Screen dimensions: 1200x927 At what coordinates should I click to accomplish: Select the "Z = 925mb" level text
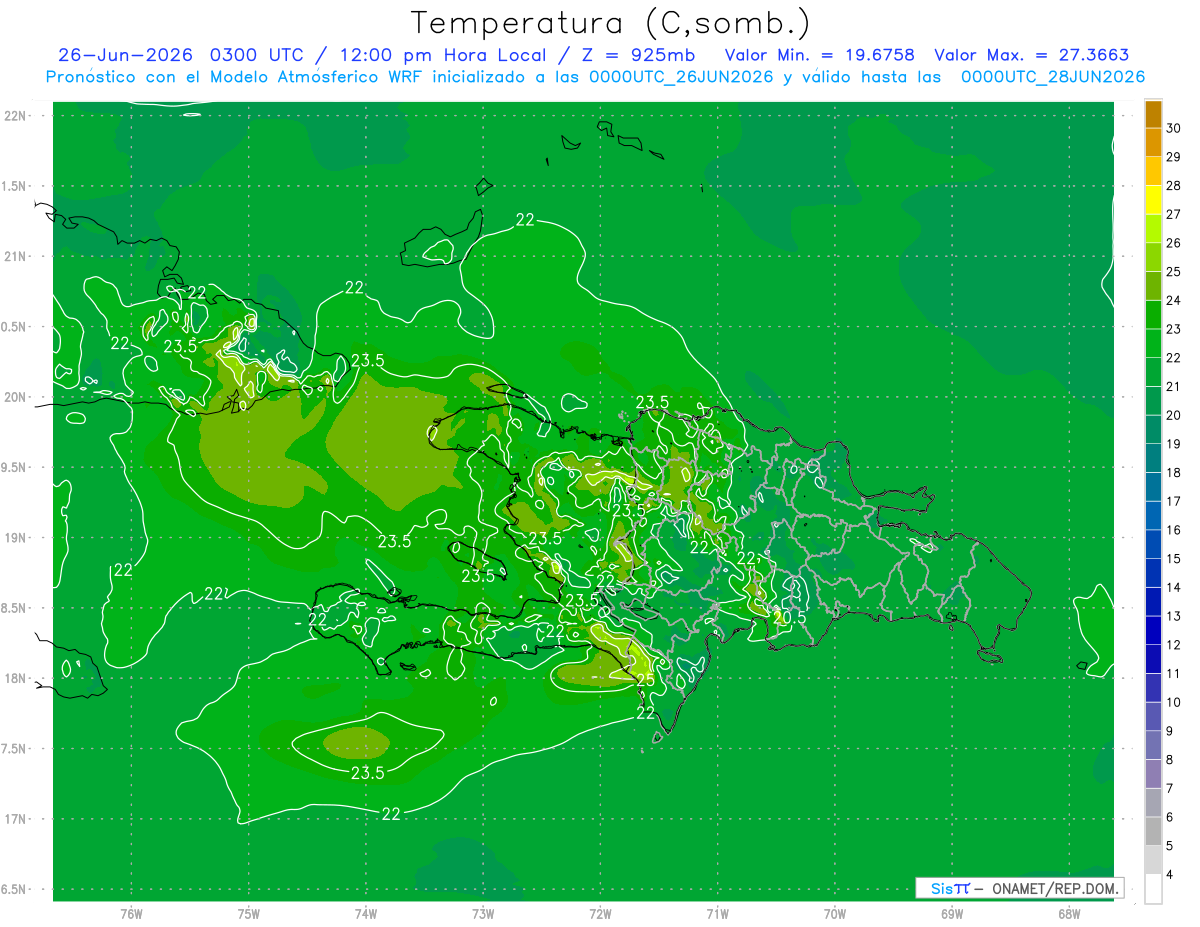tap(638, 55)
